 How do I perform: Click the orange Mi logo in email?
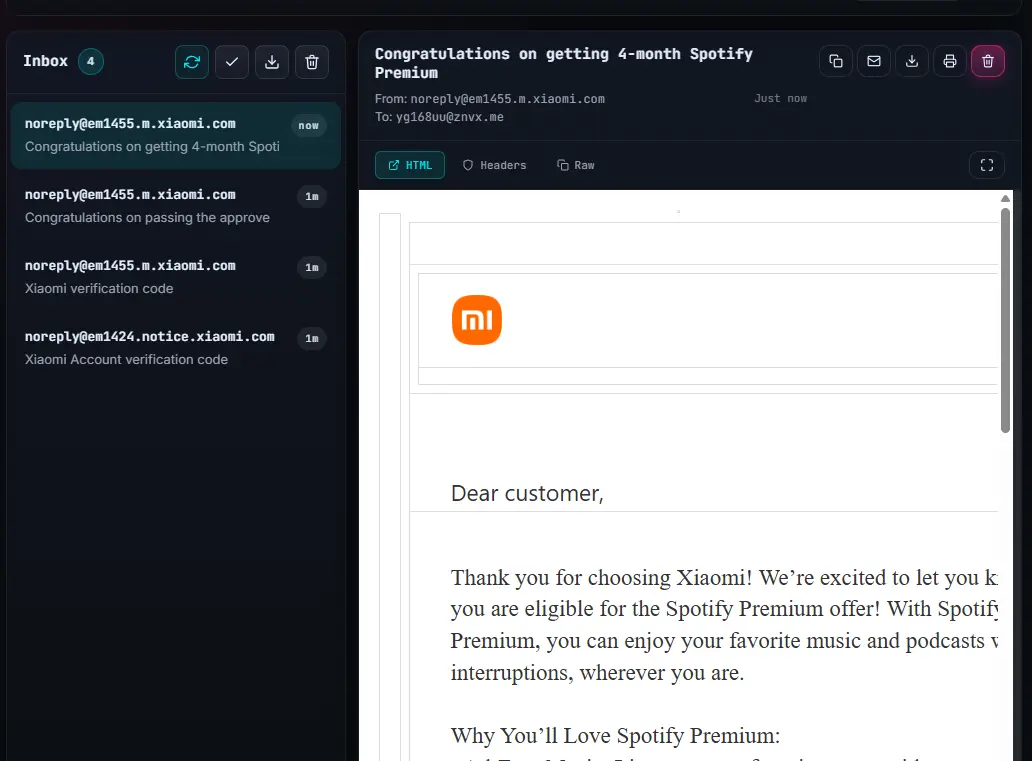point(477,320)
